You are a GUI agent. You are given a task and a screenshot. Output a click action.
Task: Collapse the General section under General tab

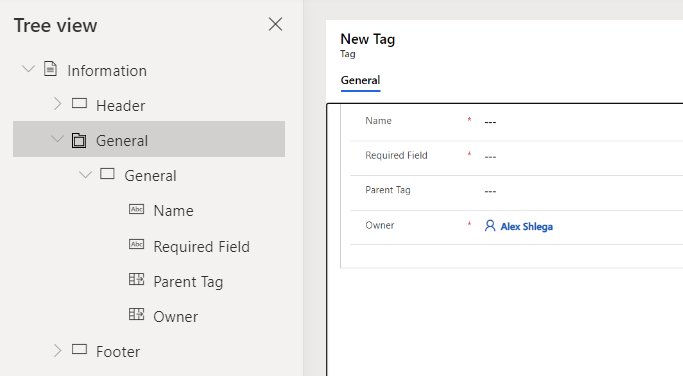pyautogui.click(x=85, y=175)
